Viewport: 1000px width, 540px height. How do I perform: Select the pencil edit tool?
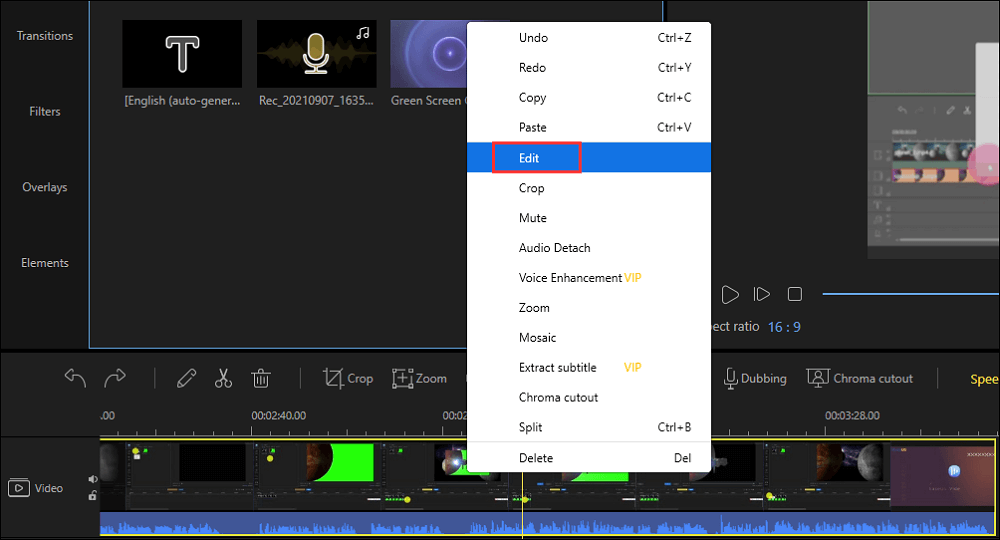(x=186, y=378)
